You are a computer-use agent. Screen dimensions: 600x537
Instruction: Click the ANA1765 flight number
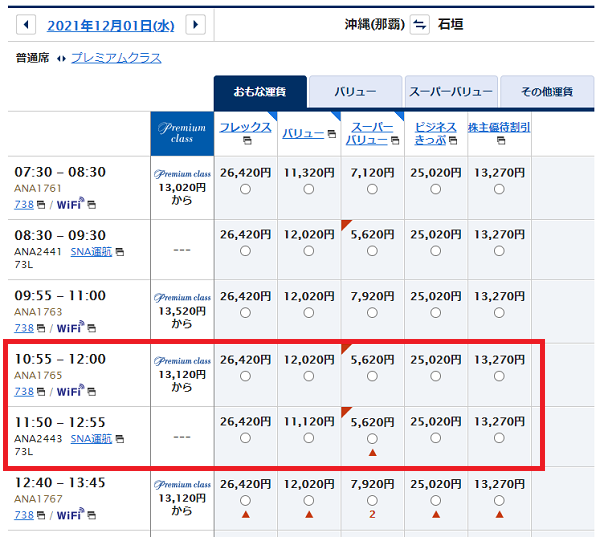pos(38,375)
